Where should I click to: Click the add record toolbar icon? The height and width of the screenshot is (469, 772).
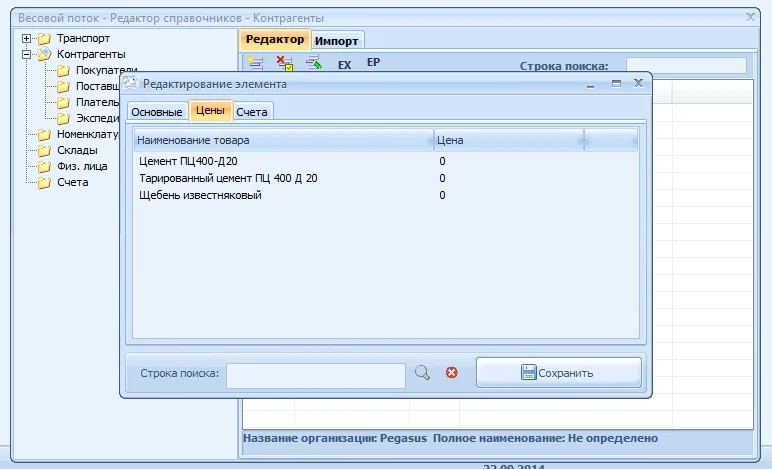pos(255,63)
